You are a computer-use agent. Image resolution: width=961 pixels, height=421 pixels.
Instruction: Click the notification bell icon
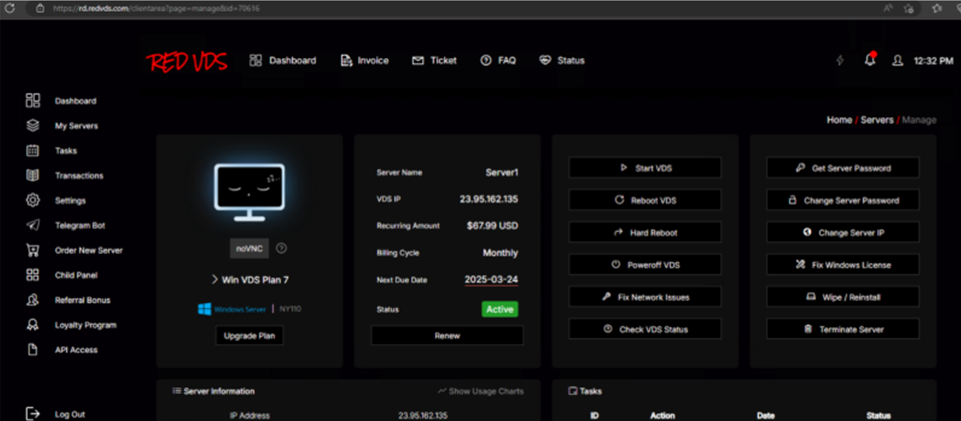coord(869,60)
